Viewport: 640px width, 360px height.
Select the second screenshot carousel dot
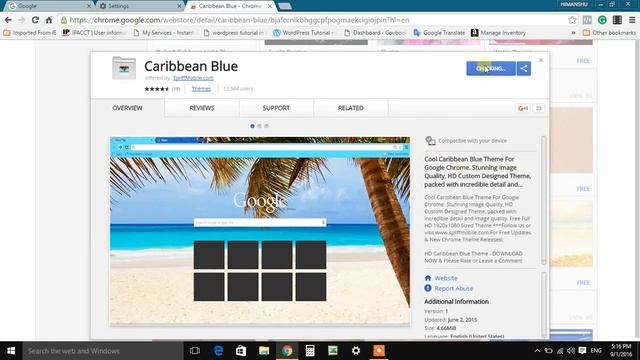259,126
